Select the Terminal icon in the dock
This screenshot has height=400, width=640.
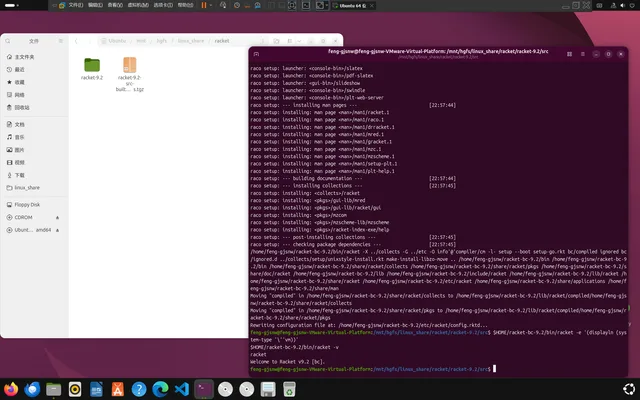pyautogui.click(x=203, y=389)
